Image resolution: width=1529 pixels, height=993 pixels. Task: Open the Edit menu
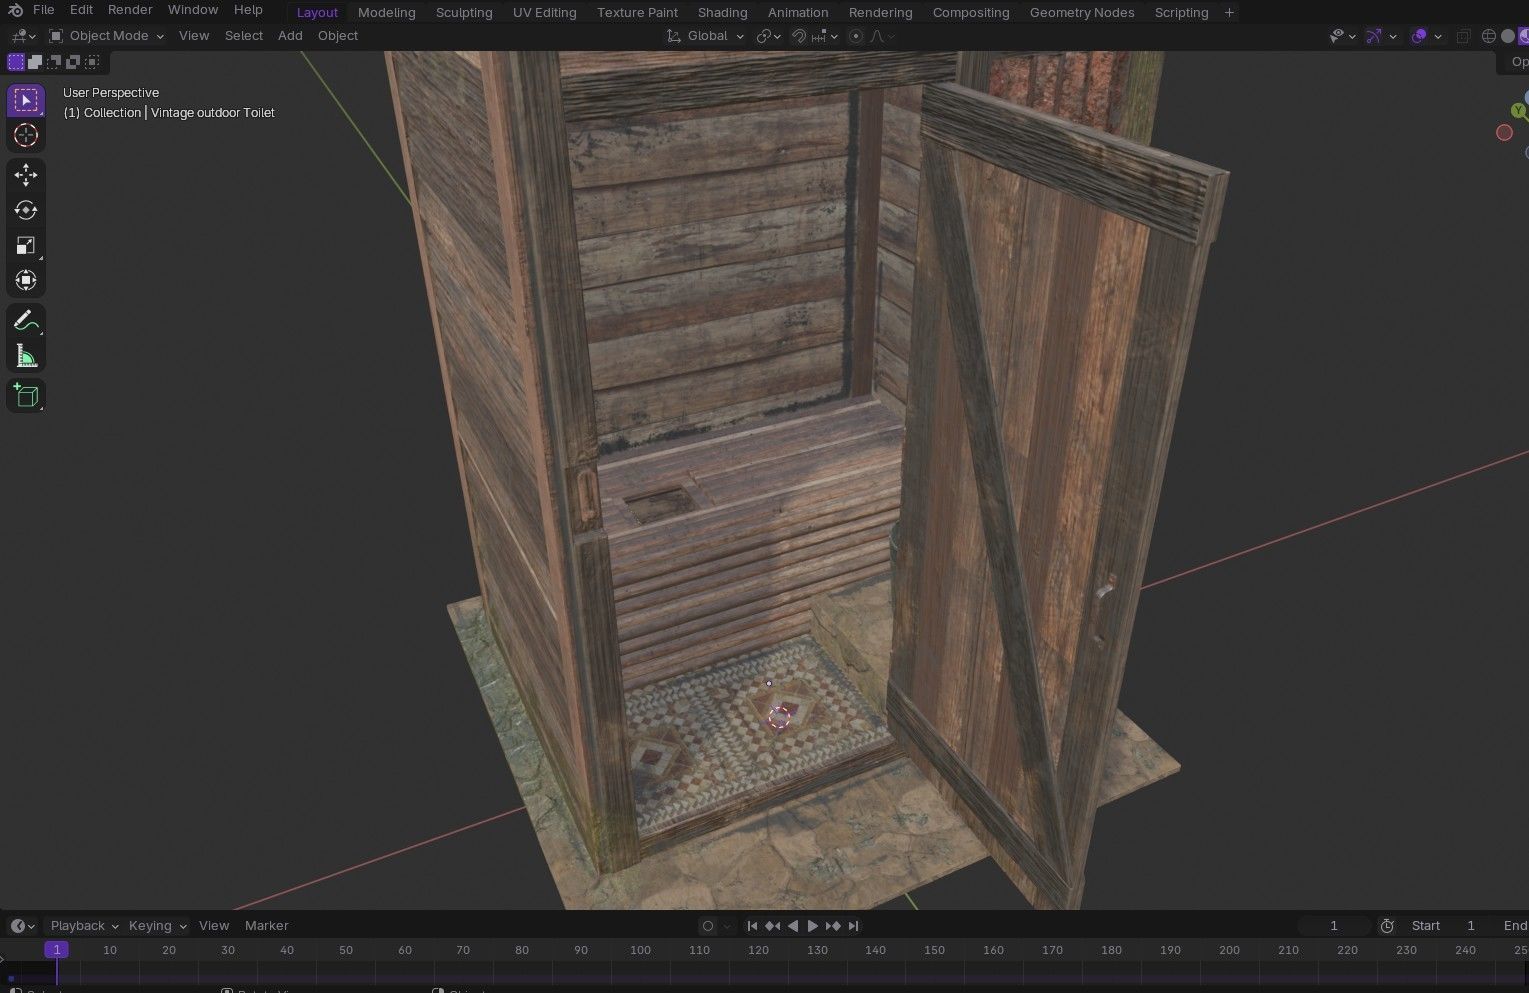[x=81, y=10]
